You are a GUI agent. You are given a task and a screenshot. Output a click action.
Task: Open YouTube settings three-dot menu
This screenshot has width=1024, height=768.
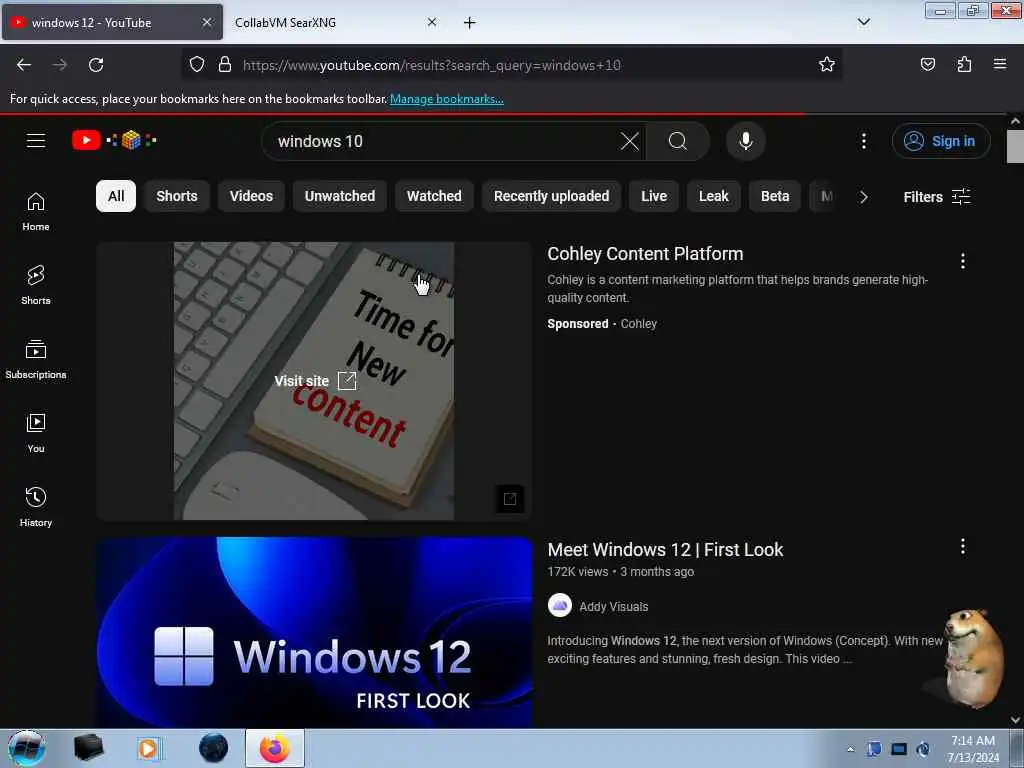point(863,141)
